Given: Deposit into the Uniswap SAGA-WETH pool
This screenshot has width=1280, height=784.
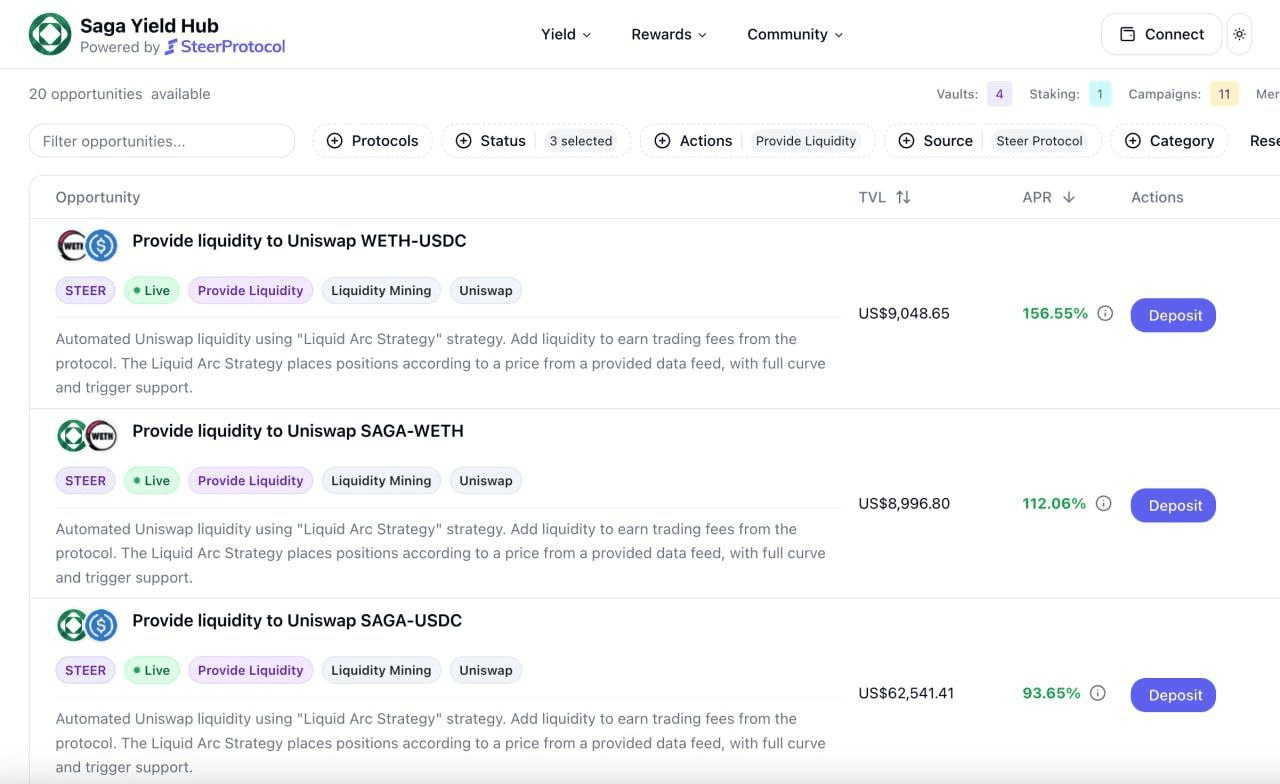Looking at the screenshot, I should click(1173, 505).
